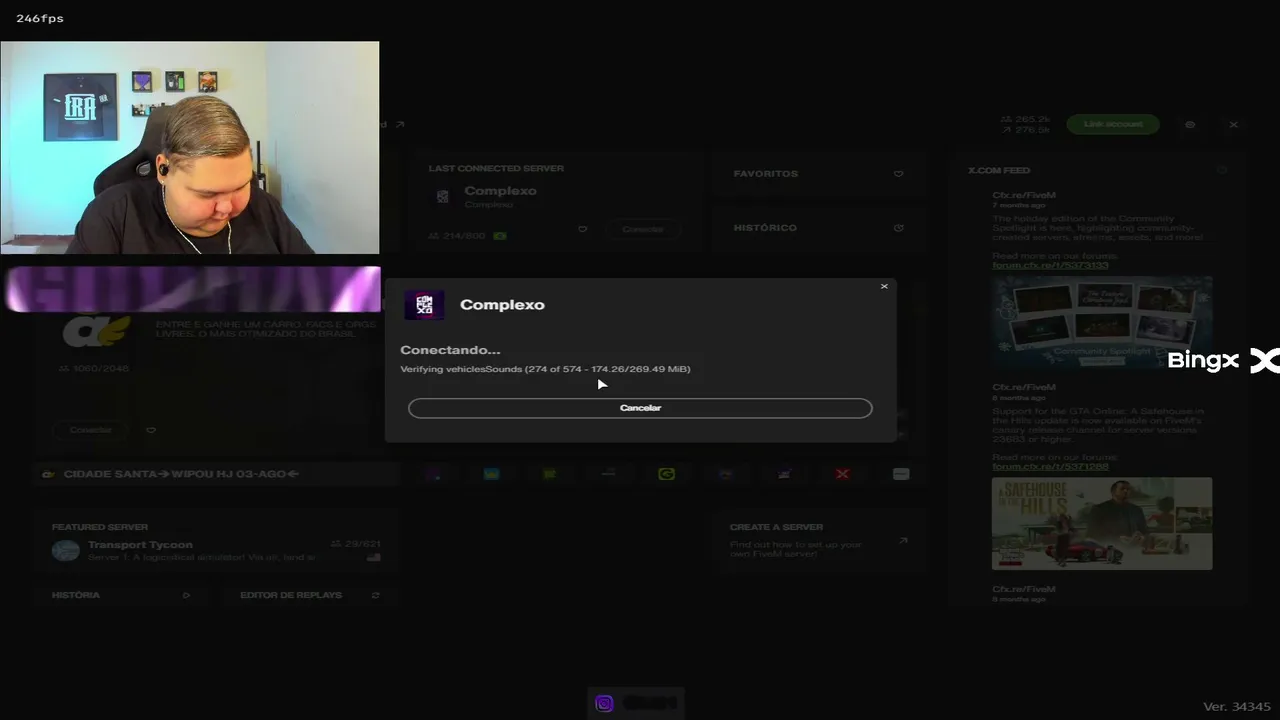Viewport: 1280px width, 720px height.
Task: Click the Complexo icon in Last Connected Server
Action: pyautogui.click(x=443, y=197)
